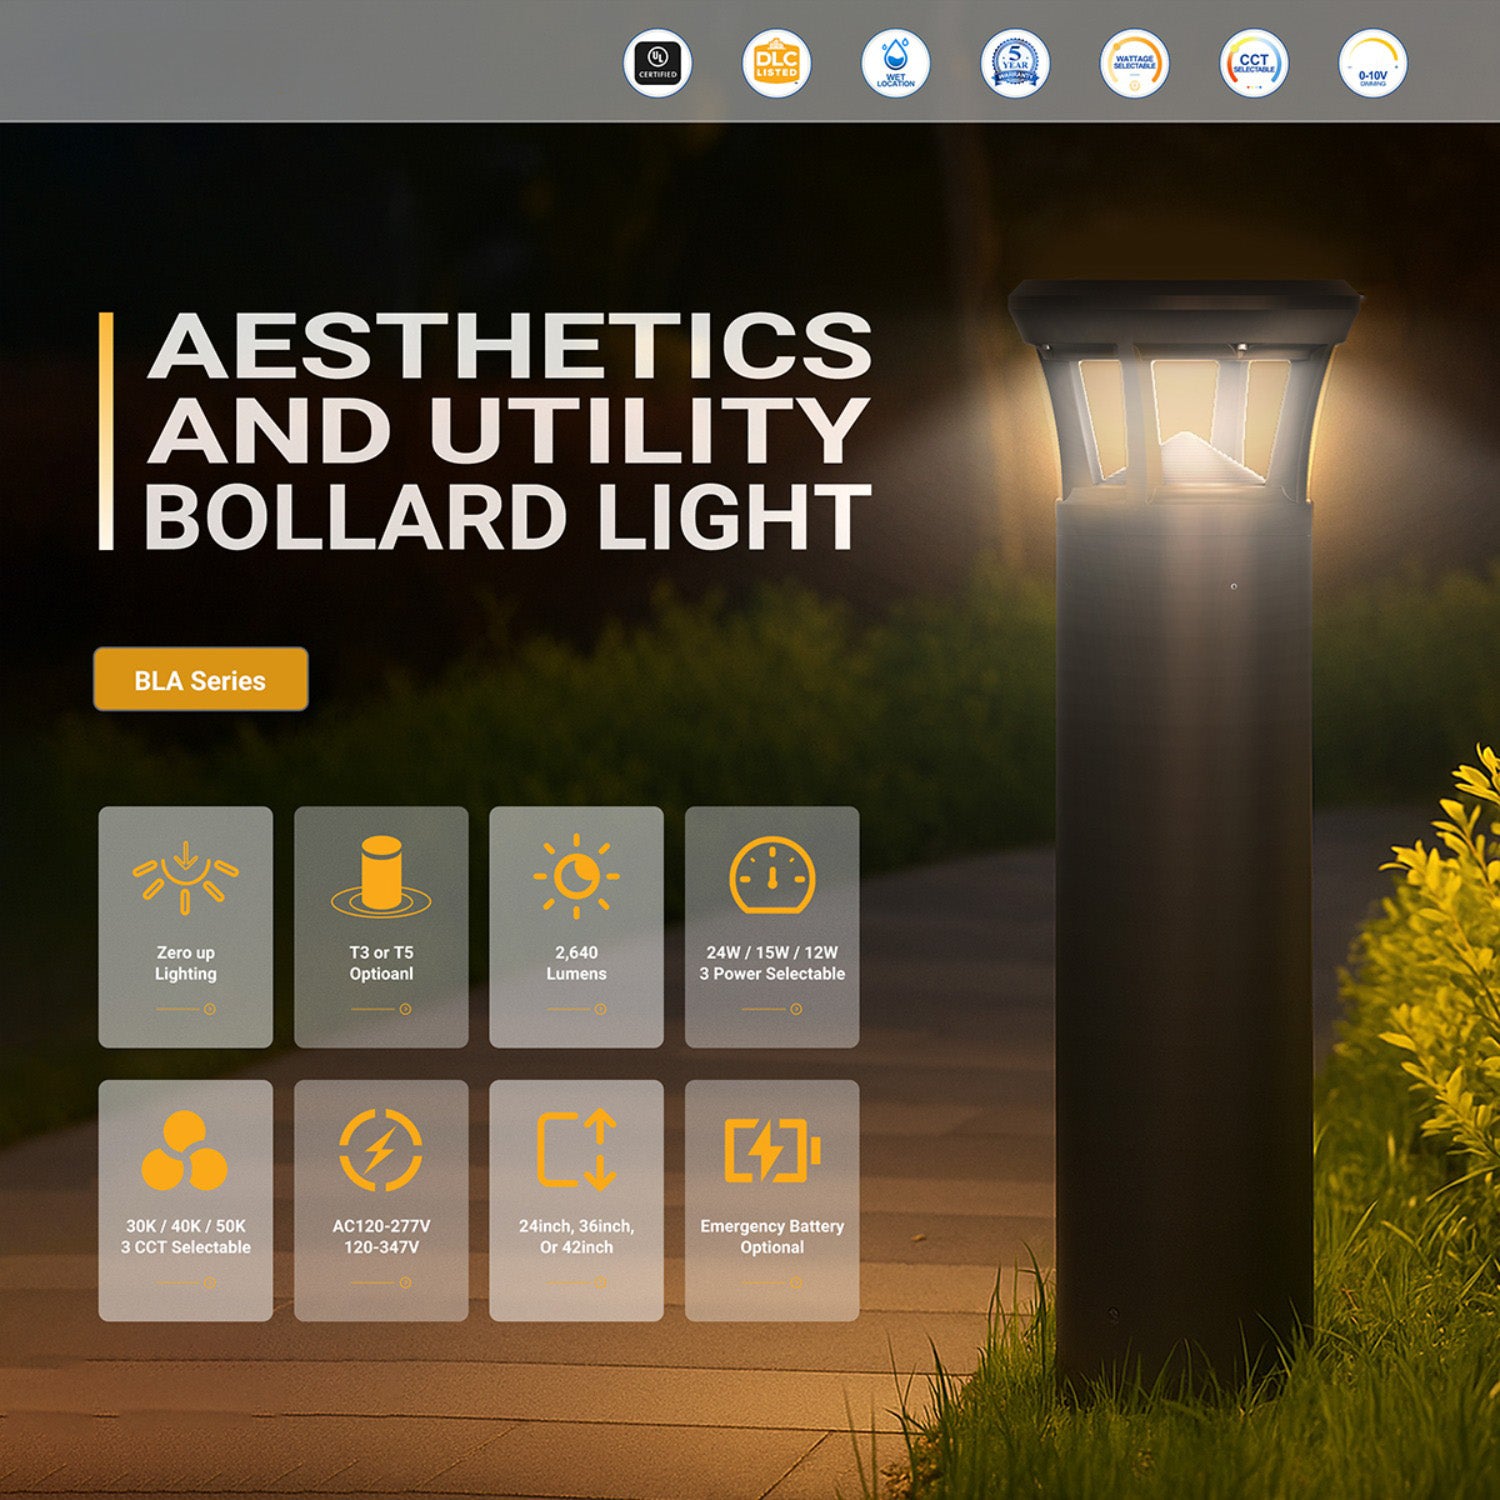The width and height of the screenshot is (1500, 1500).
Task: Click the 'T3 or T5 Optioanl' label
Action: click(381, 963)
